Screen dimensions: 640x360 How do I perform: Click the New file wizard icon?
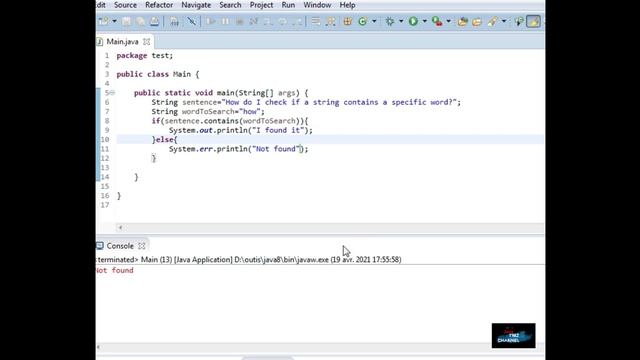pyautogui.click(x=104, y=21)
